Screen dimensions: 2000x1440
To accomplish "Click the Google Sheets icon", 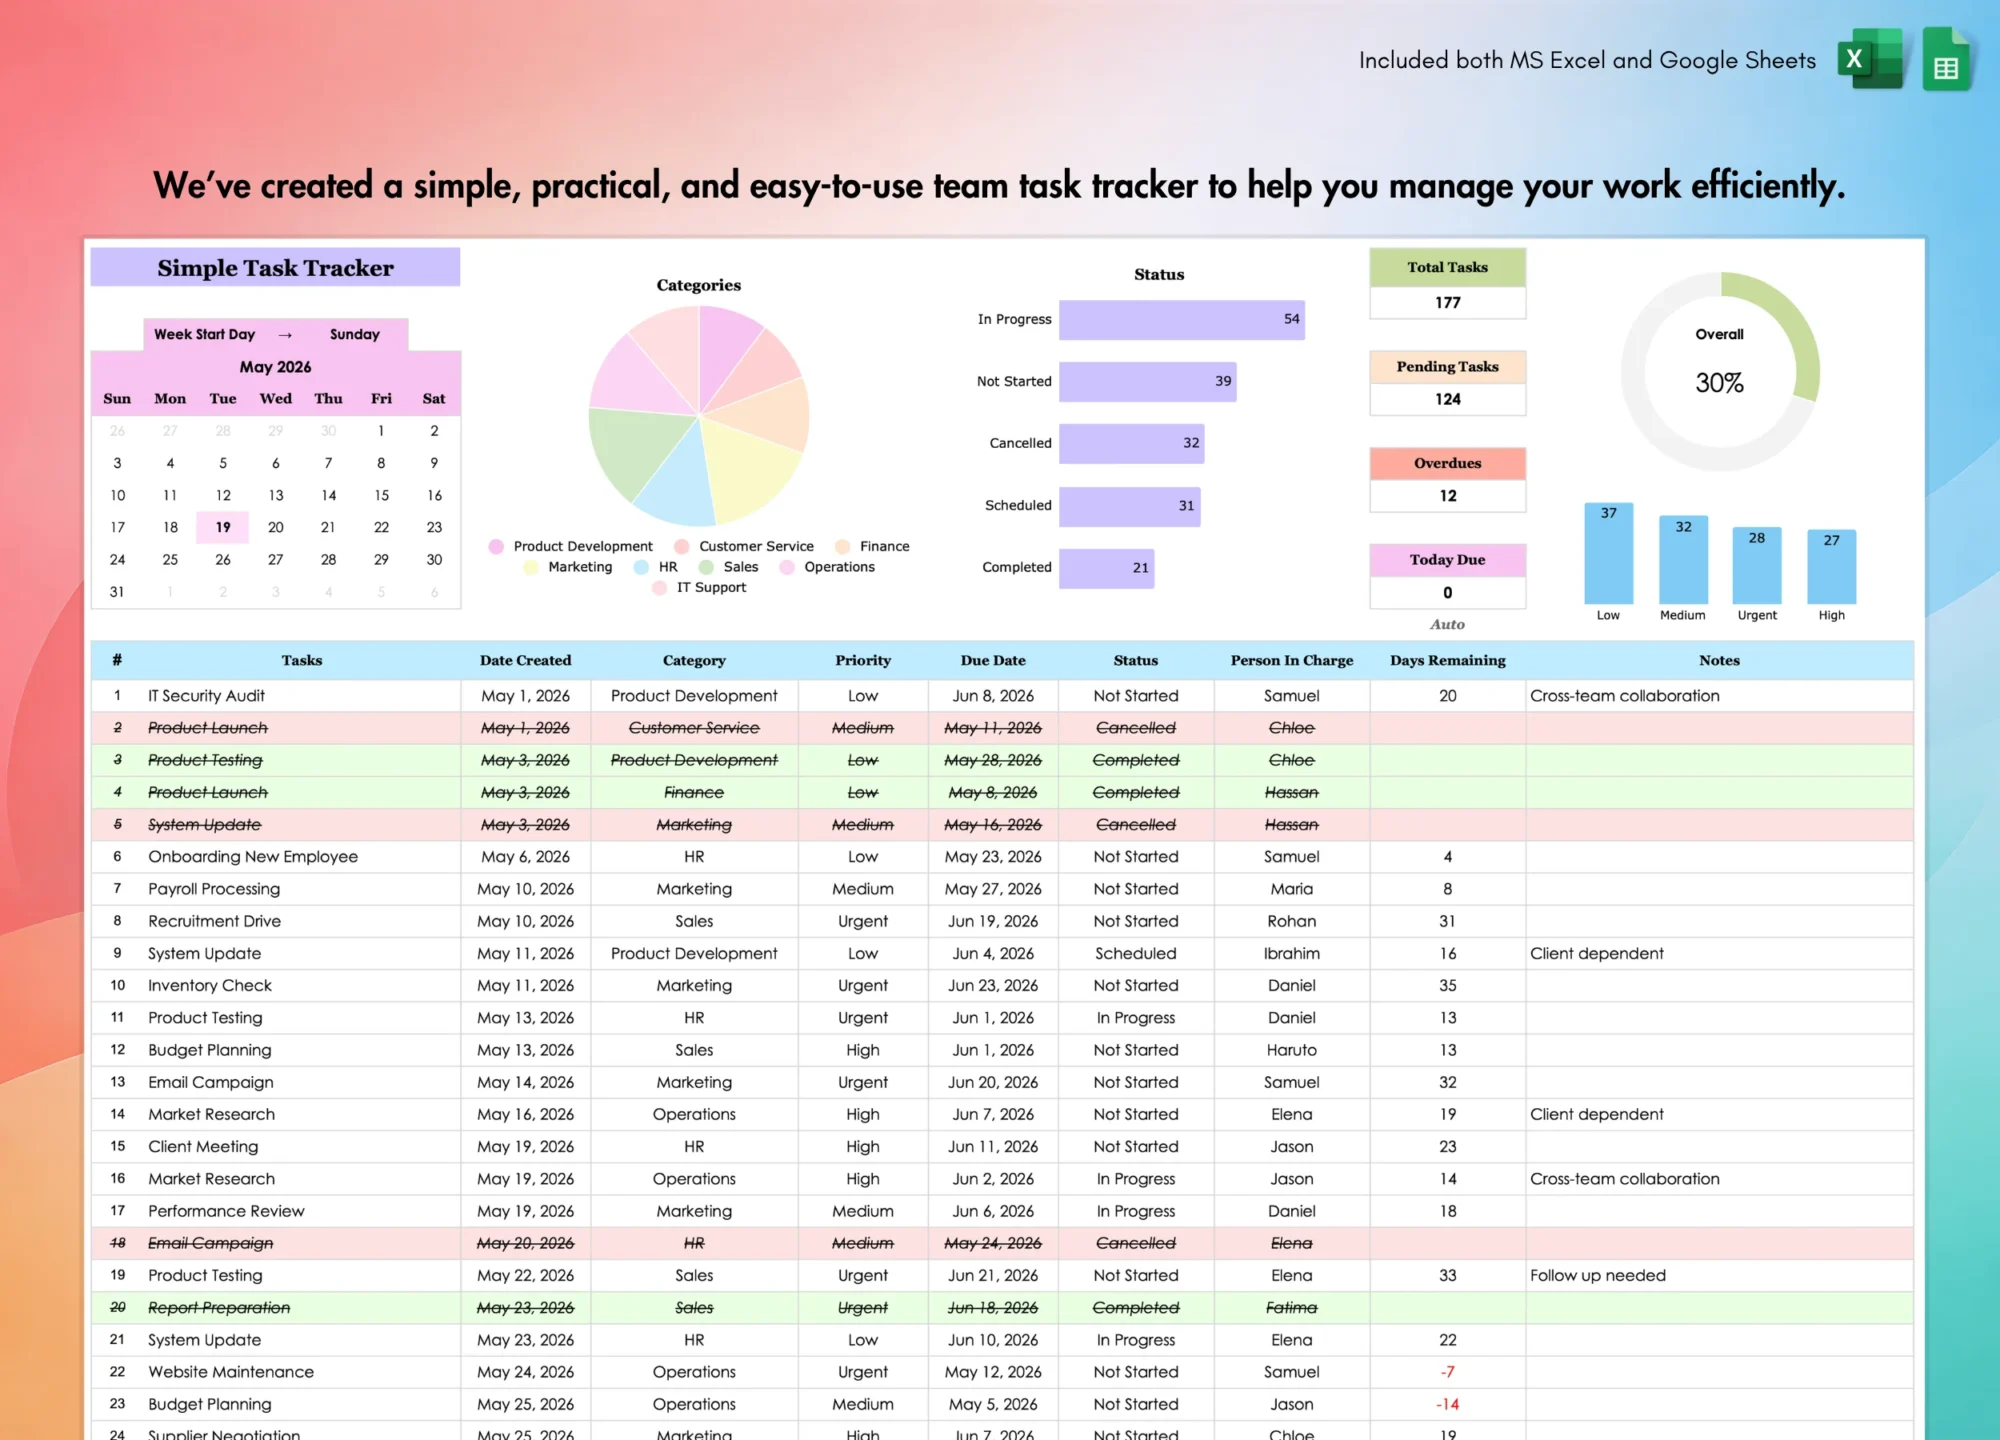I will coord(1946,60).
